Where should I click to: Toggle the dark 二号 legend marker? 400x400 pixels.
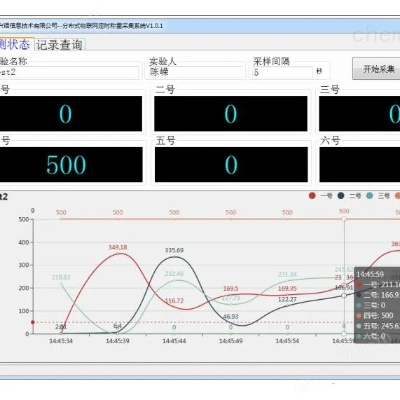341,196
